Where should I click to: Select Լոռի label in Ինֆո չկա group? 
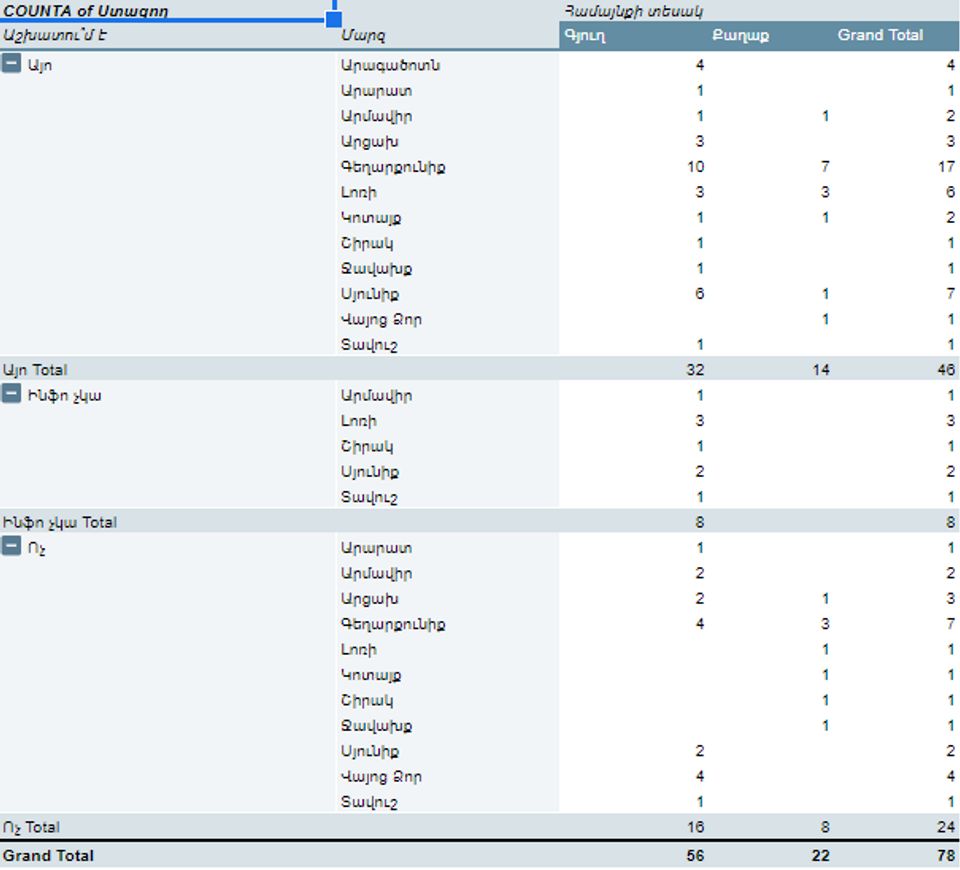click(358, 421)
